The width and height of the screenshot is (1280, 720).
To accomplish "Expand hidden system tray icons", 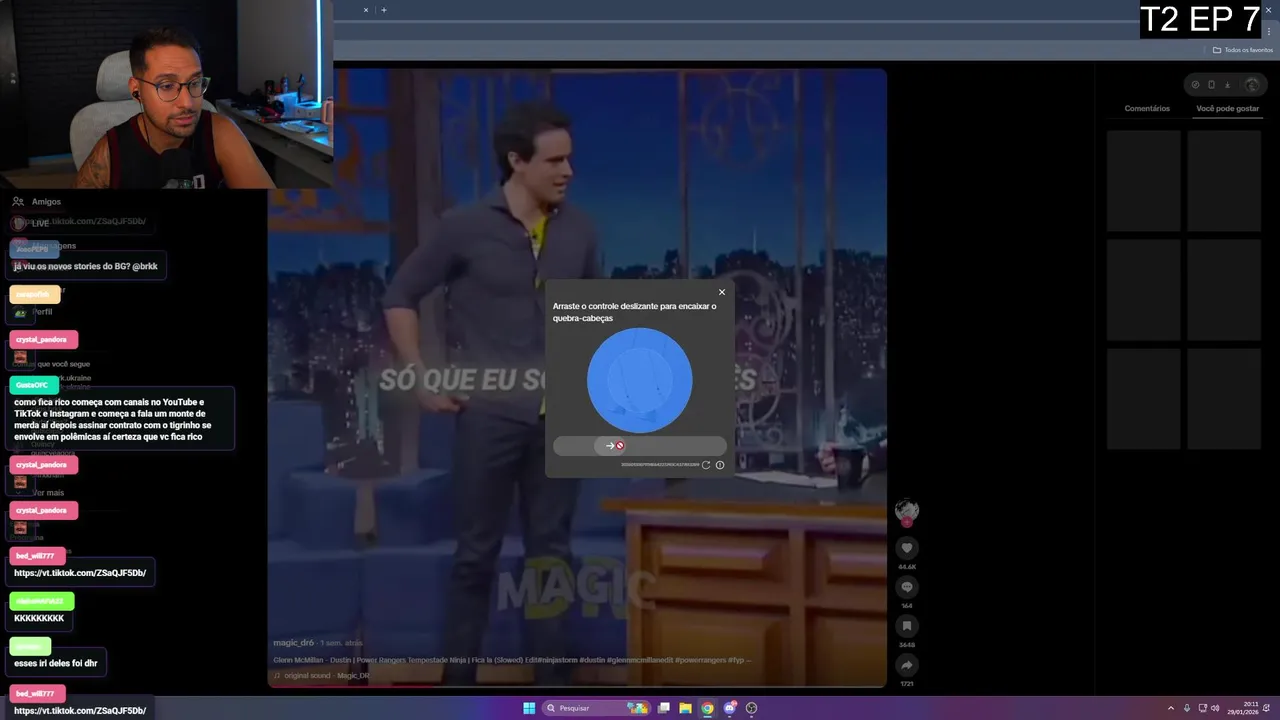I will click(1171, 708).
